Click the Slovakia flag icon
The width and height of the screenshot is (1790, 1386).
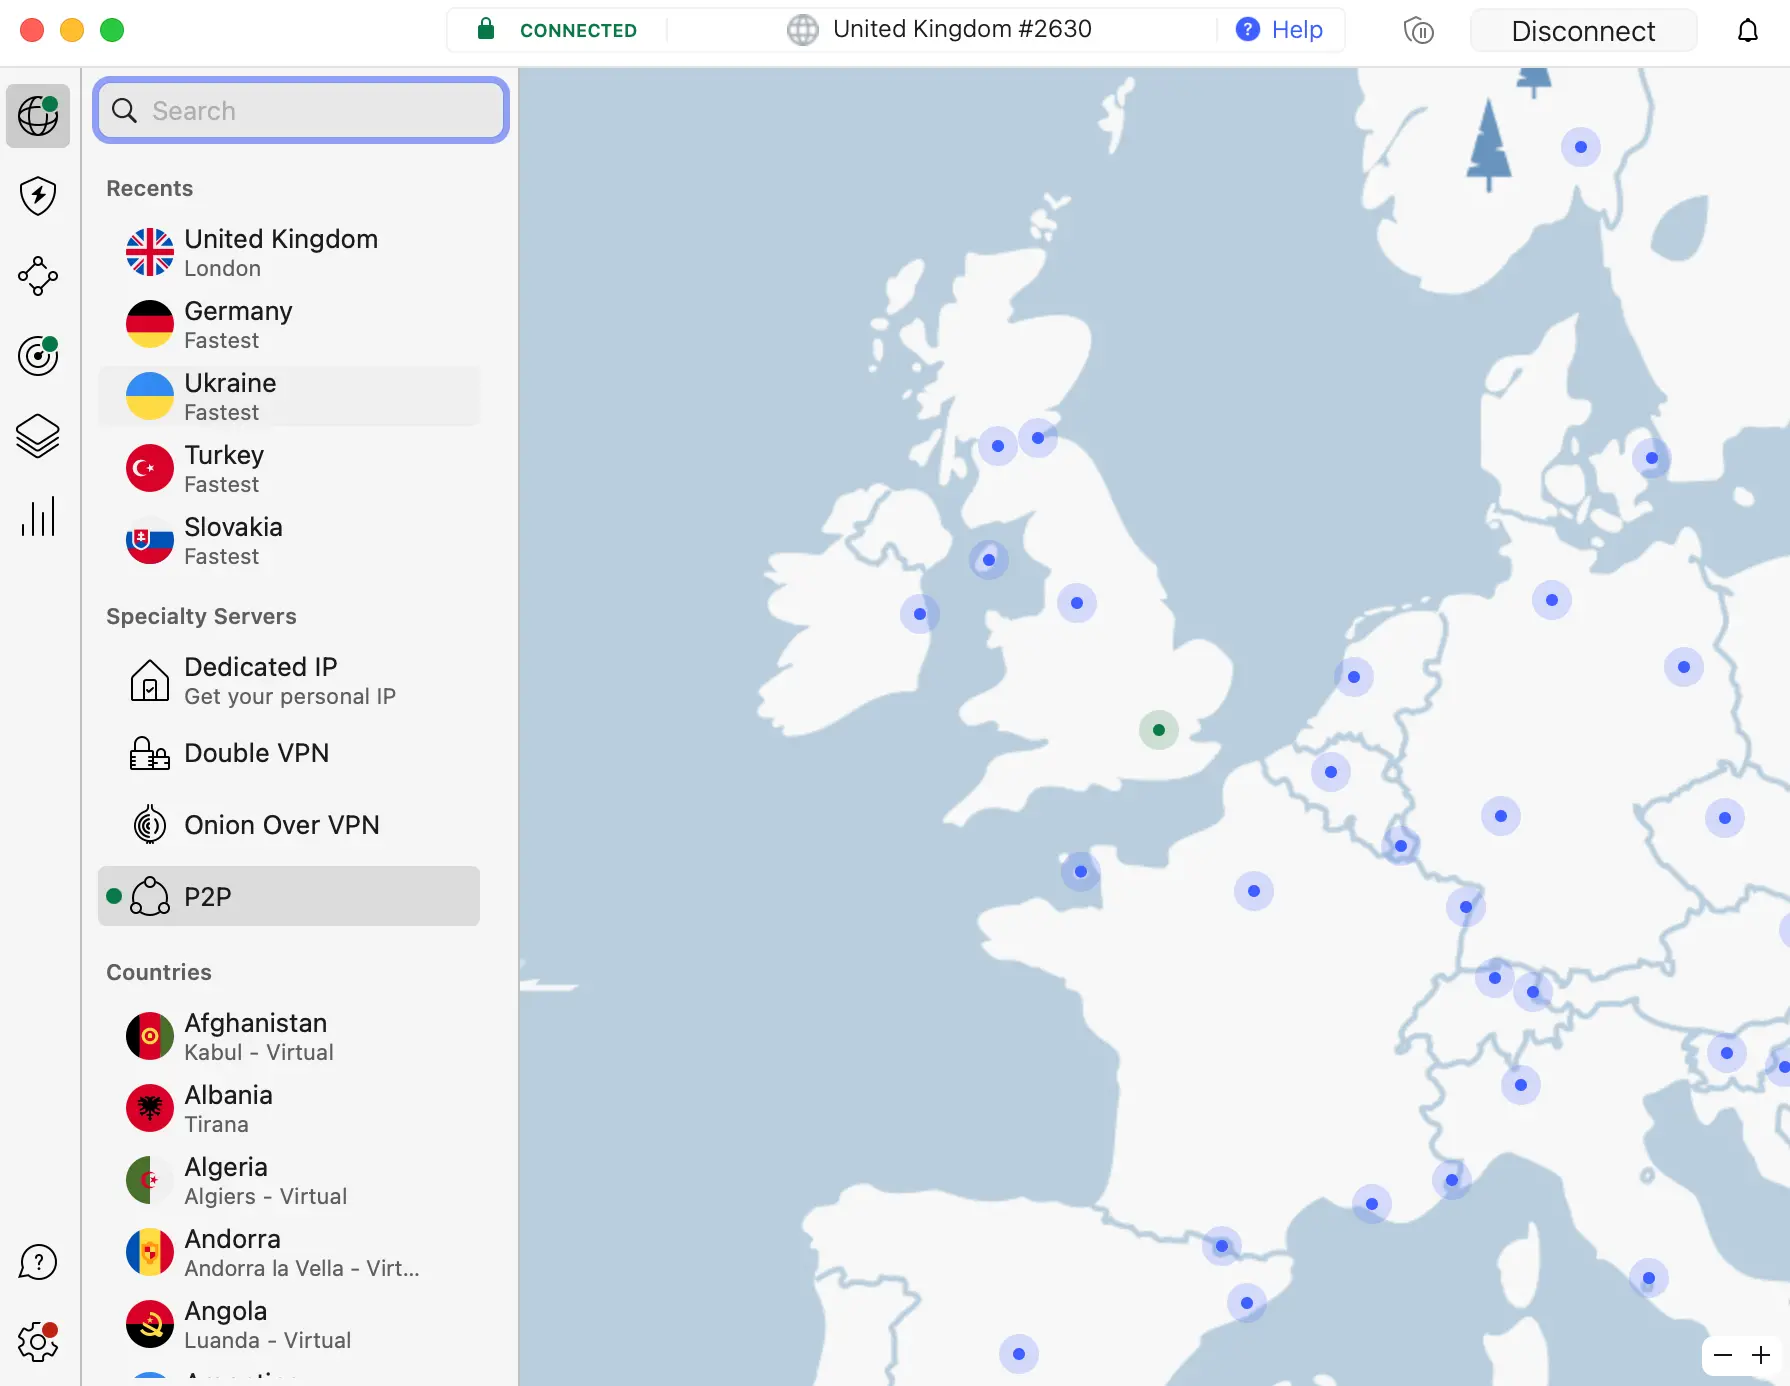tap(150, 540)
